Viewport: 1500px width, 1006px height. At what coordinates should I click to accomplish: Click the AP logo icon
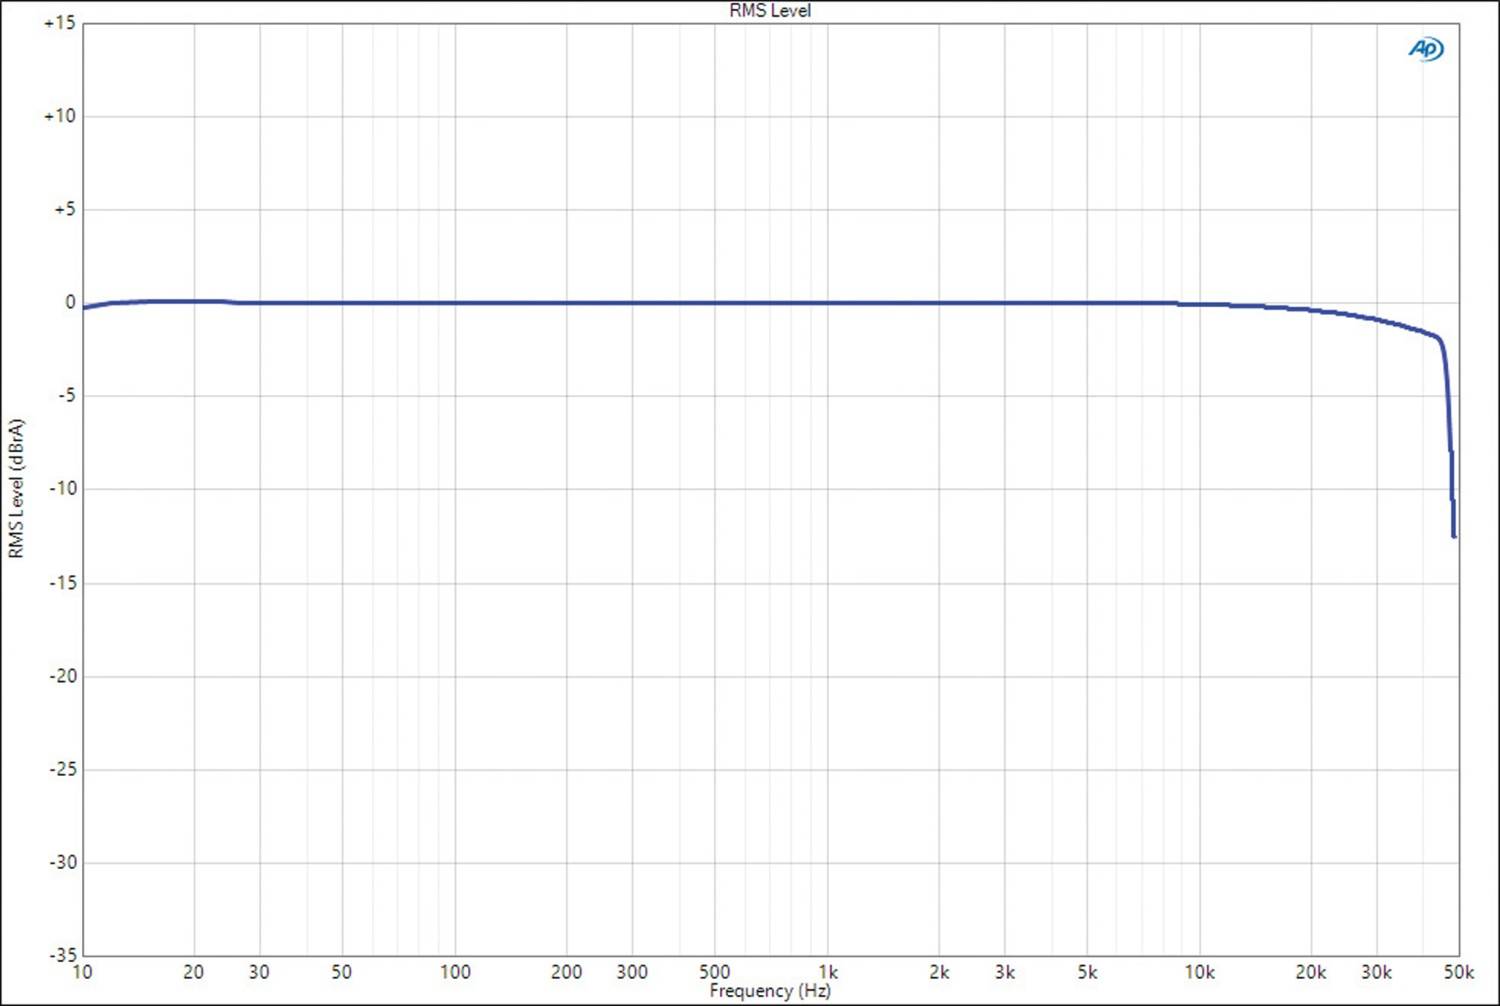click(x=1426, y=48)
